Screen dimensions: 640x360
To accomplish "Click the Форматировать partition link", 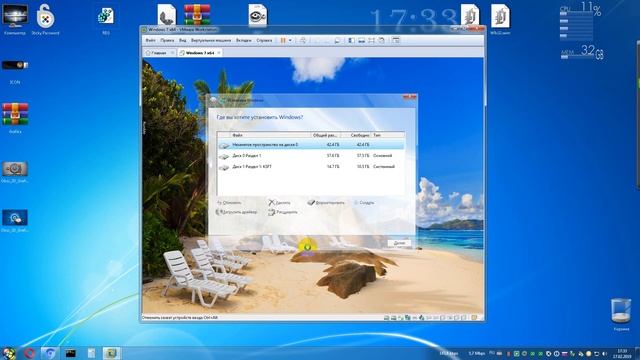I will click(x=326, y=202).
